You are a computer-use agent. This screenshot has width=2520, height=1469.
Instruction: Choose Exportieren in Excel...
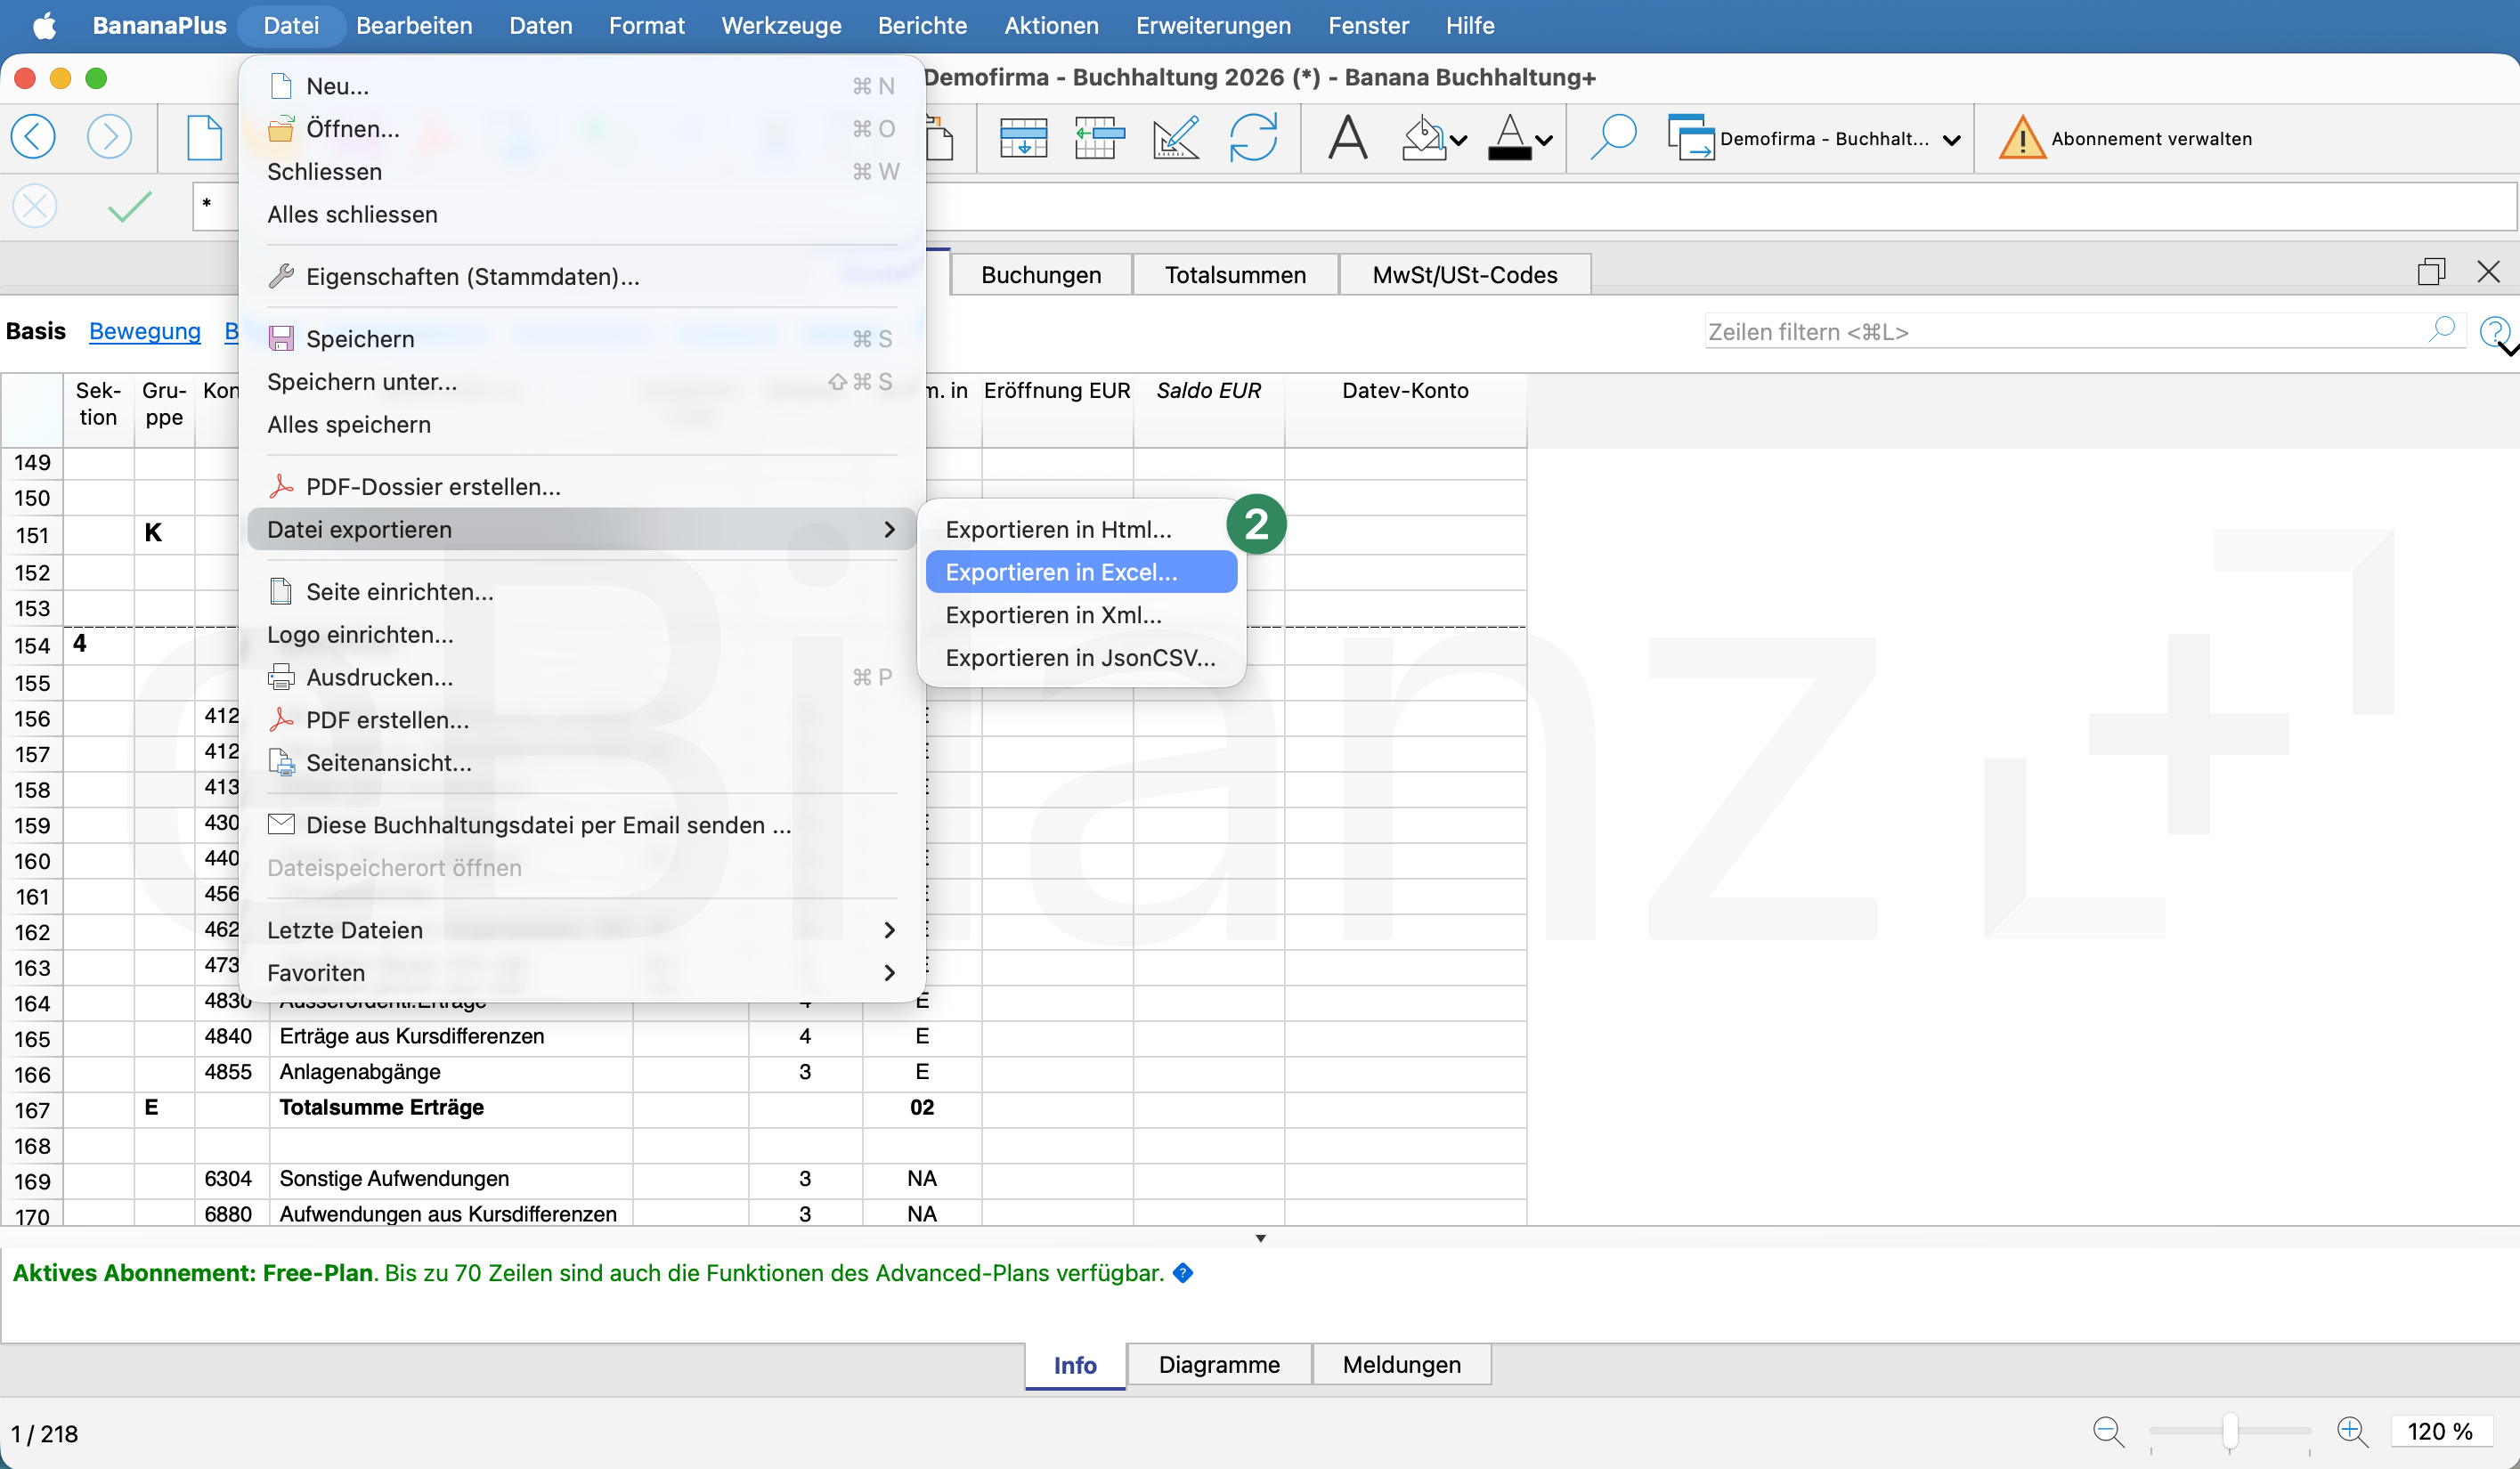tap(1081, 572)
